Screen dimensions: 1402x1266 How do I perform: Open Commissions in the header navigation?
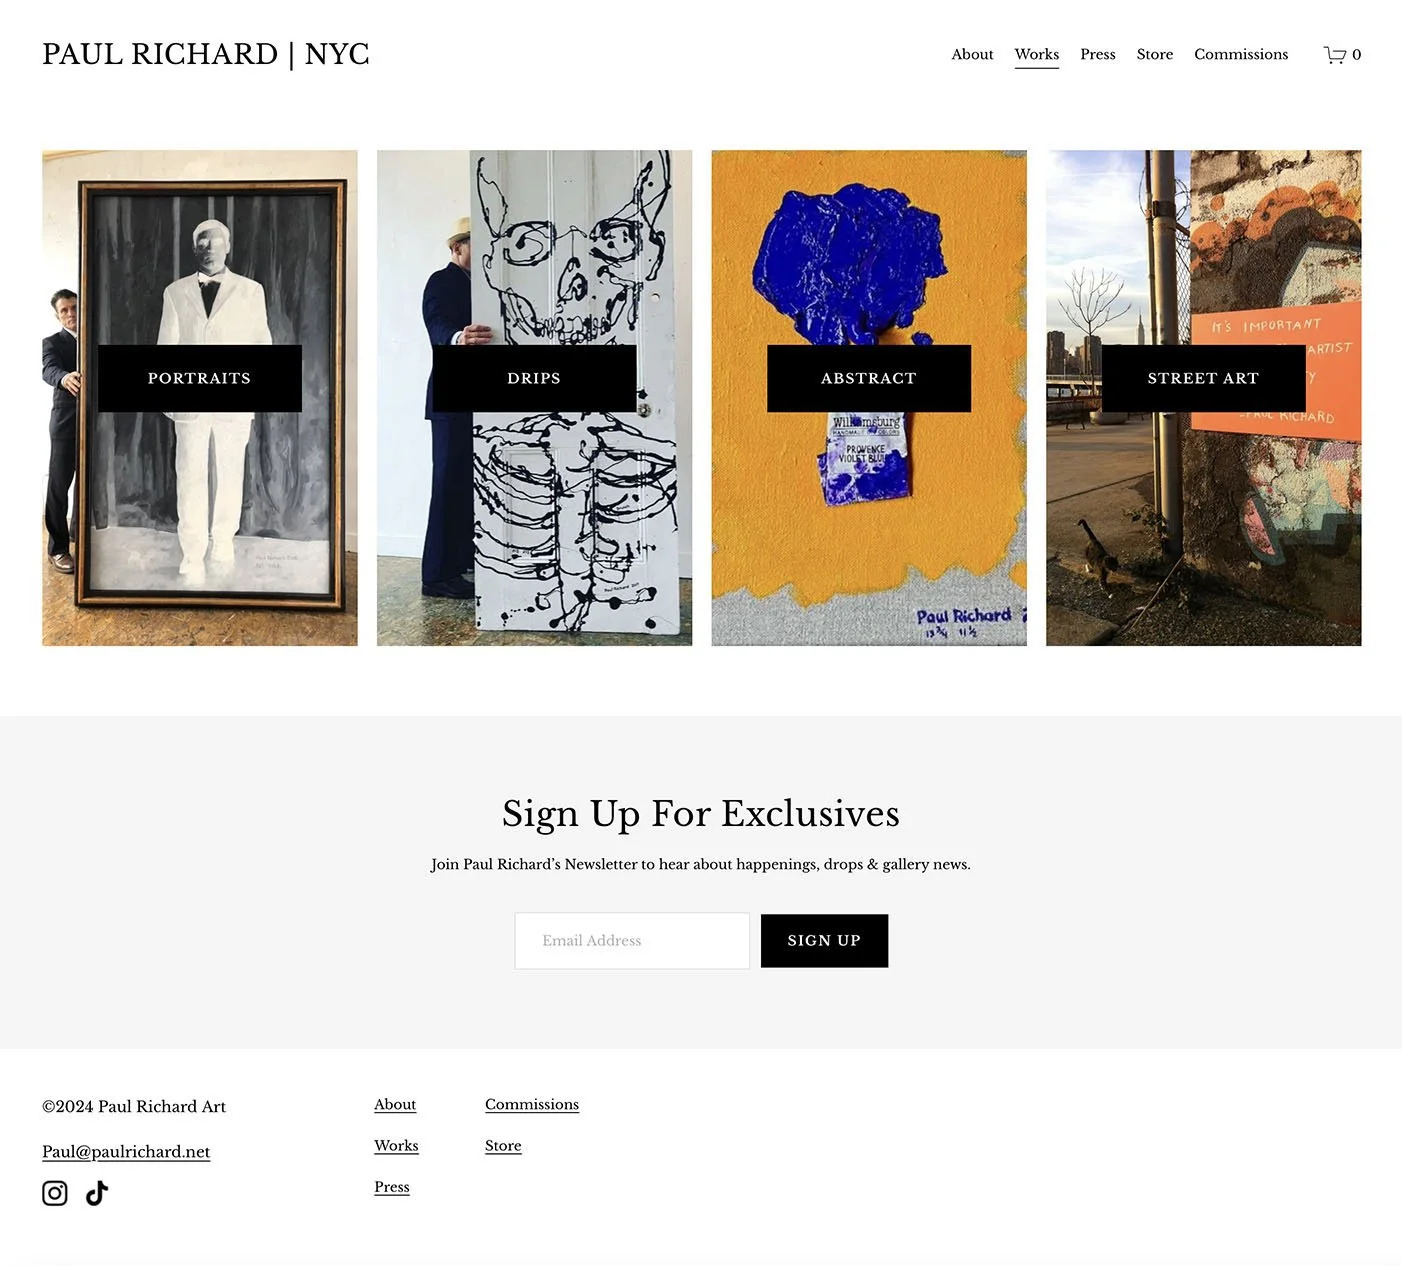1241,54
